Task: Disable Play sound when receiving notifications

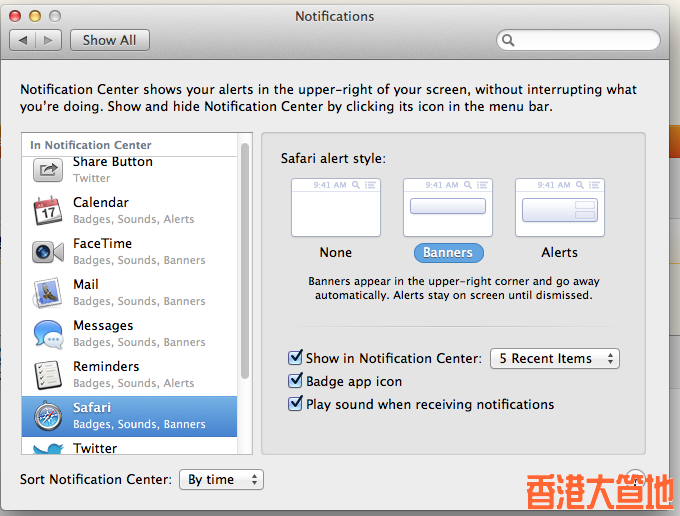Action: tap(295, 404)
